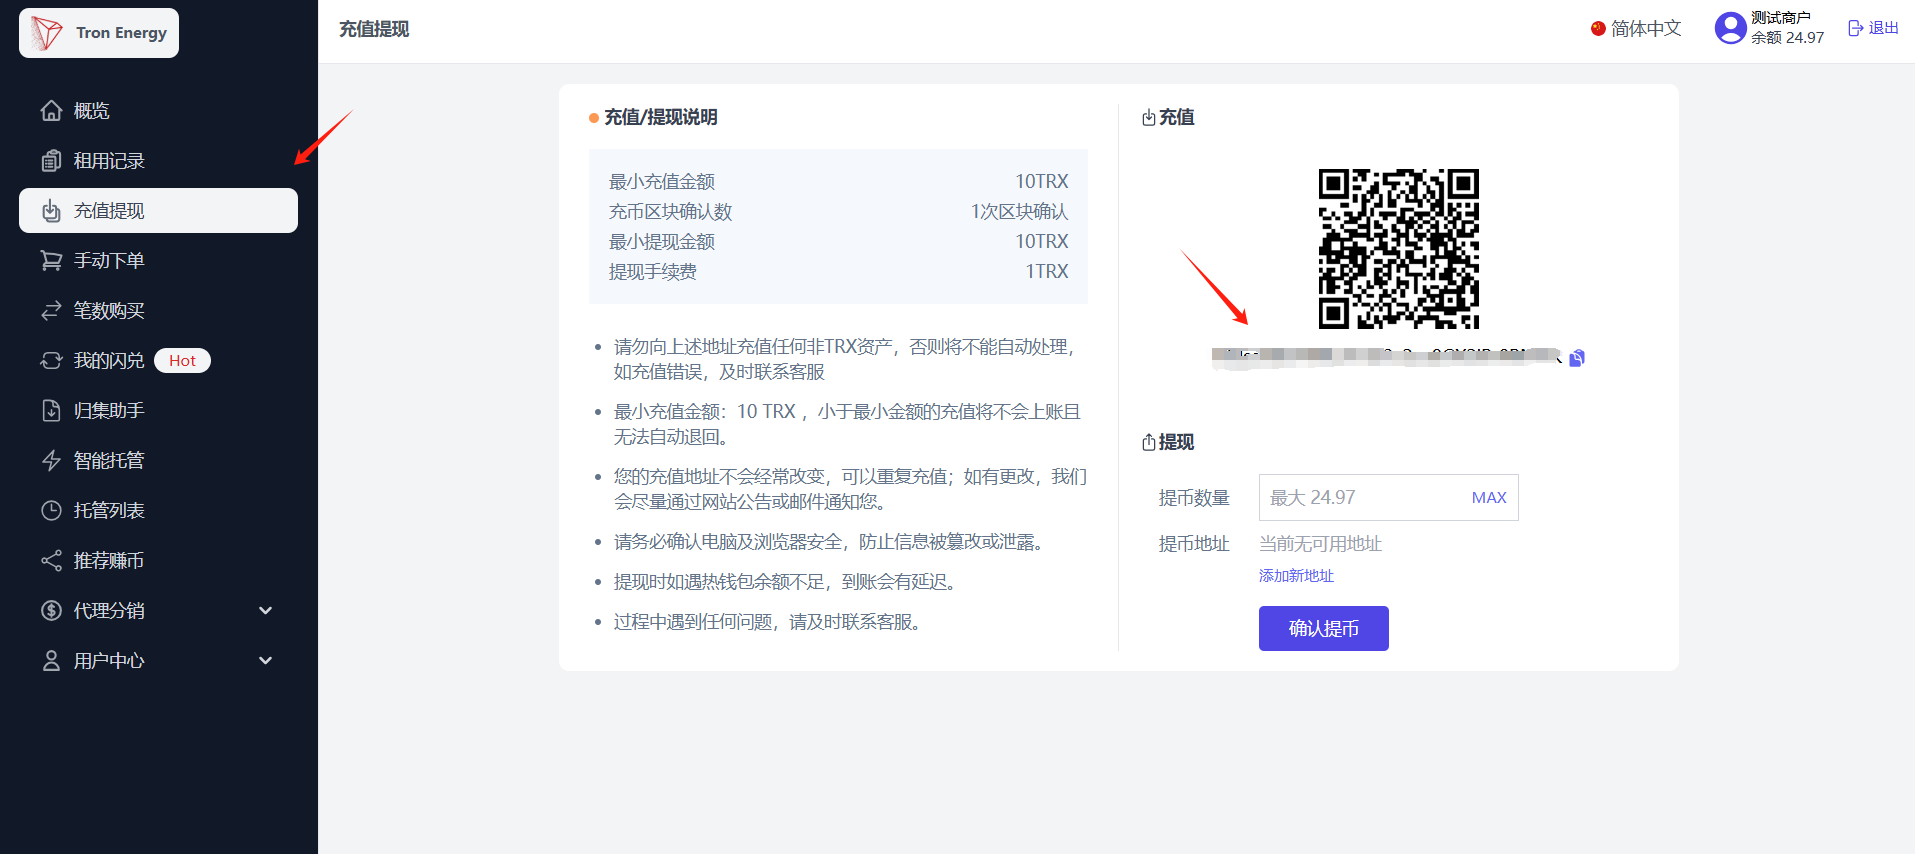Click the share icon beside 推荐赚币
1915x854 pixels.
51,561
